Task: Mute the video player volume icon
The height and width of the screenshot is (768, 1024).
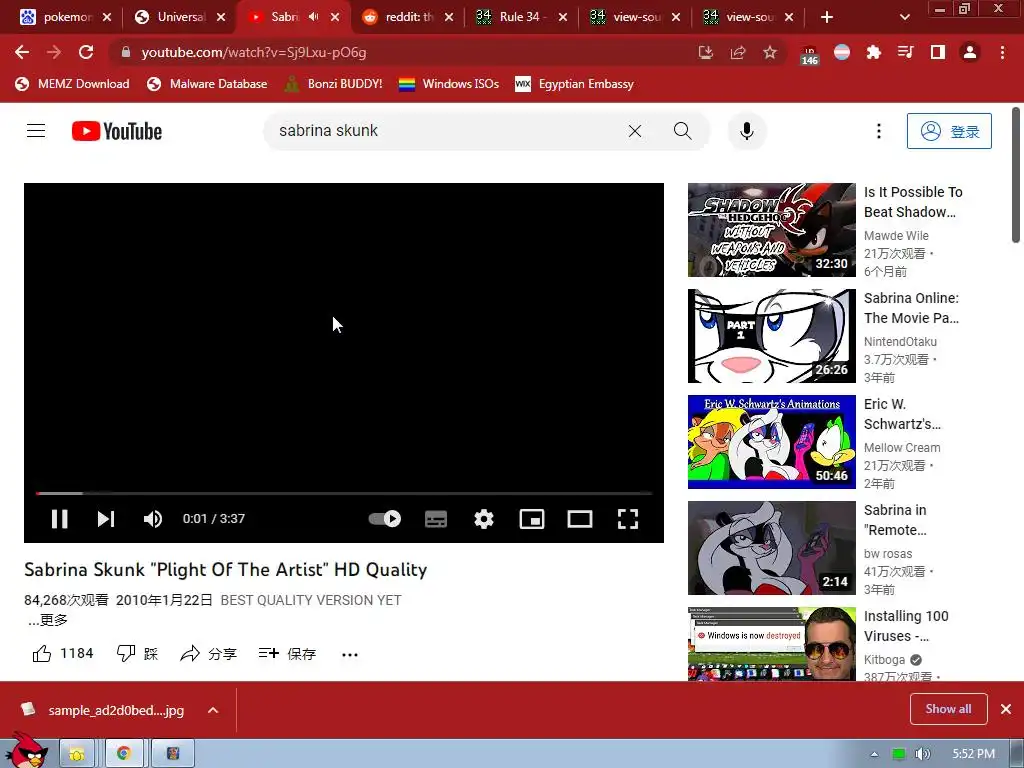Action: click(x=153, y=519)
